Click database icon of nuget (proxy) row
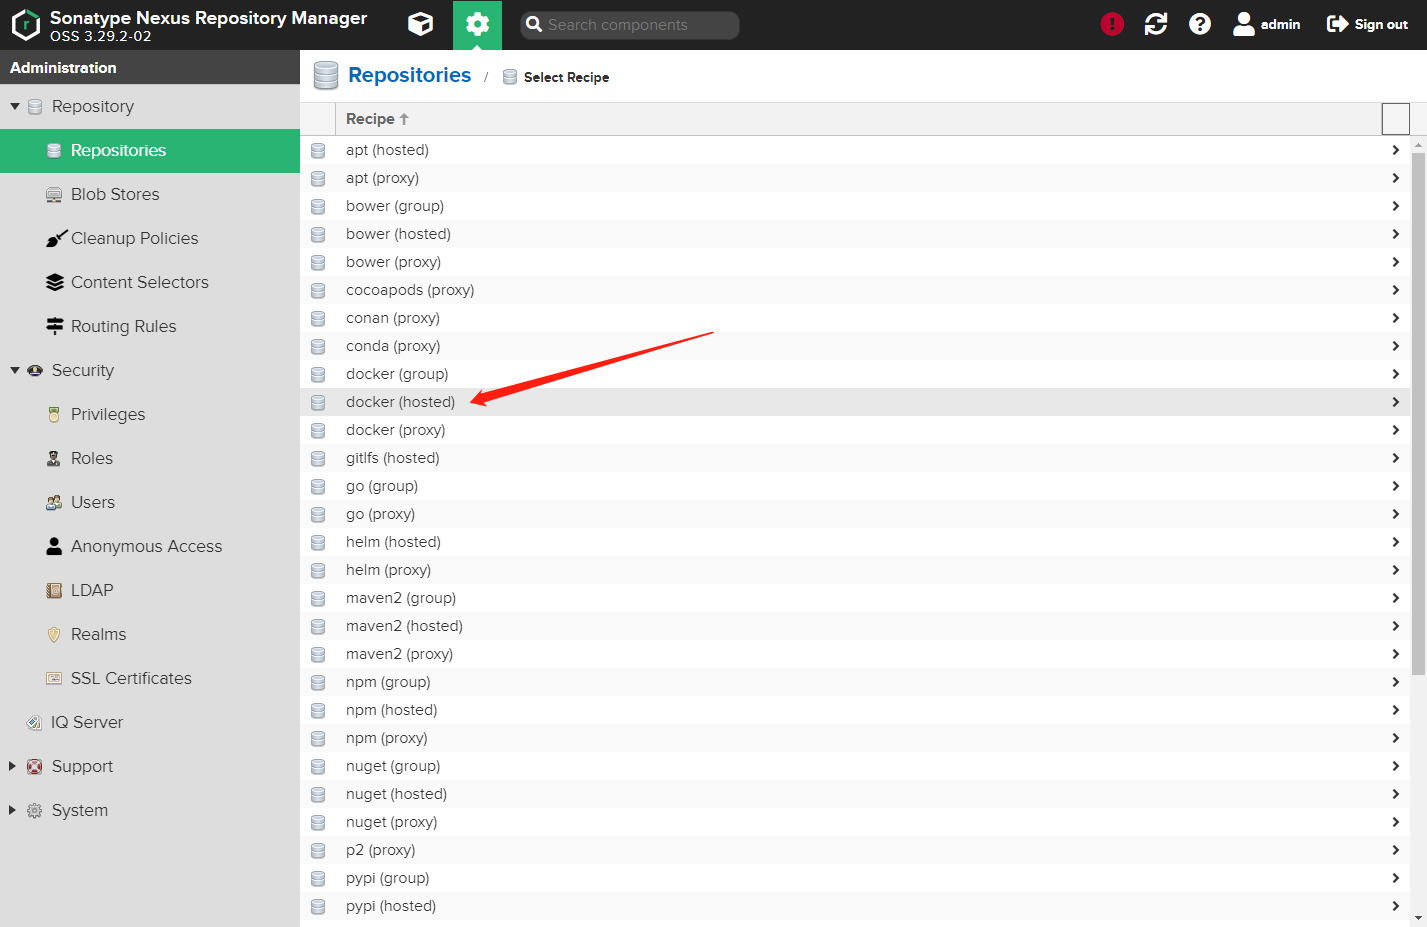Image resolution: width=1427 pixels, height=927 pixels. pos(318,822)
